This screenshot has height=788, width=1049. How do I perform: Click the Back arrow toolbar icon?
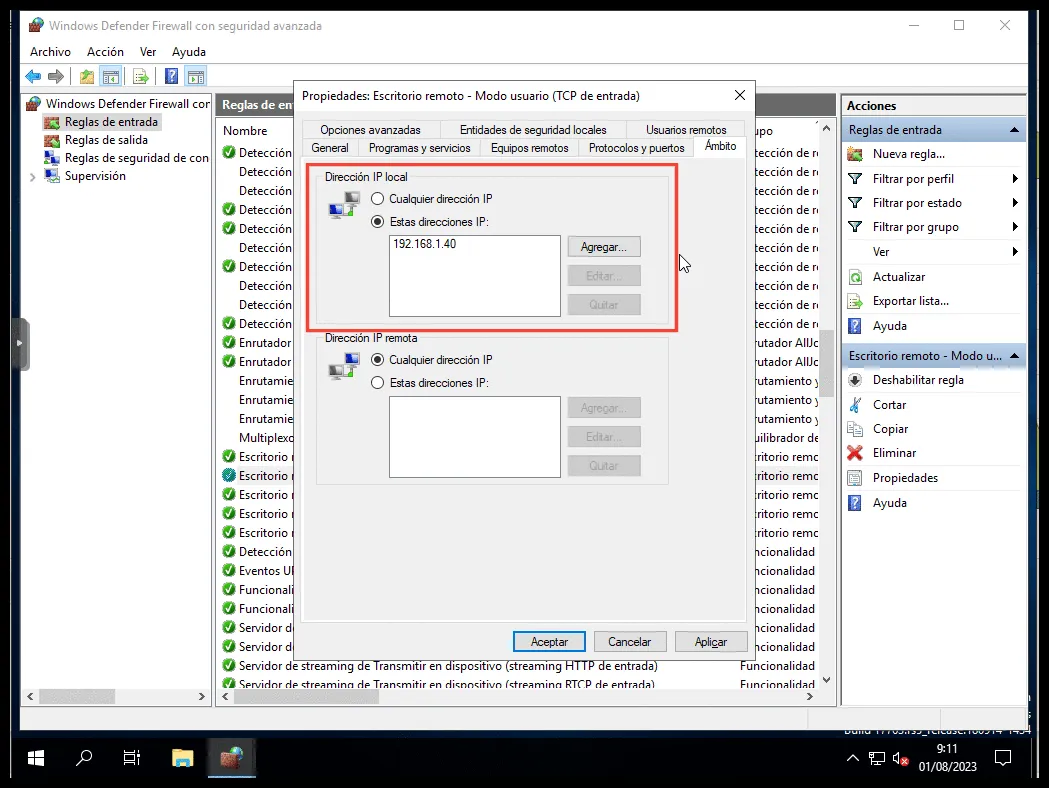coord(33,76)
